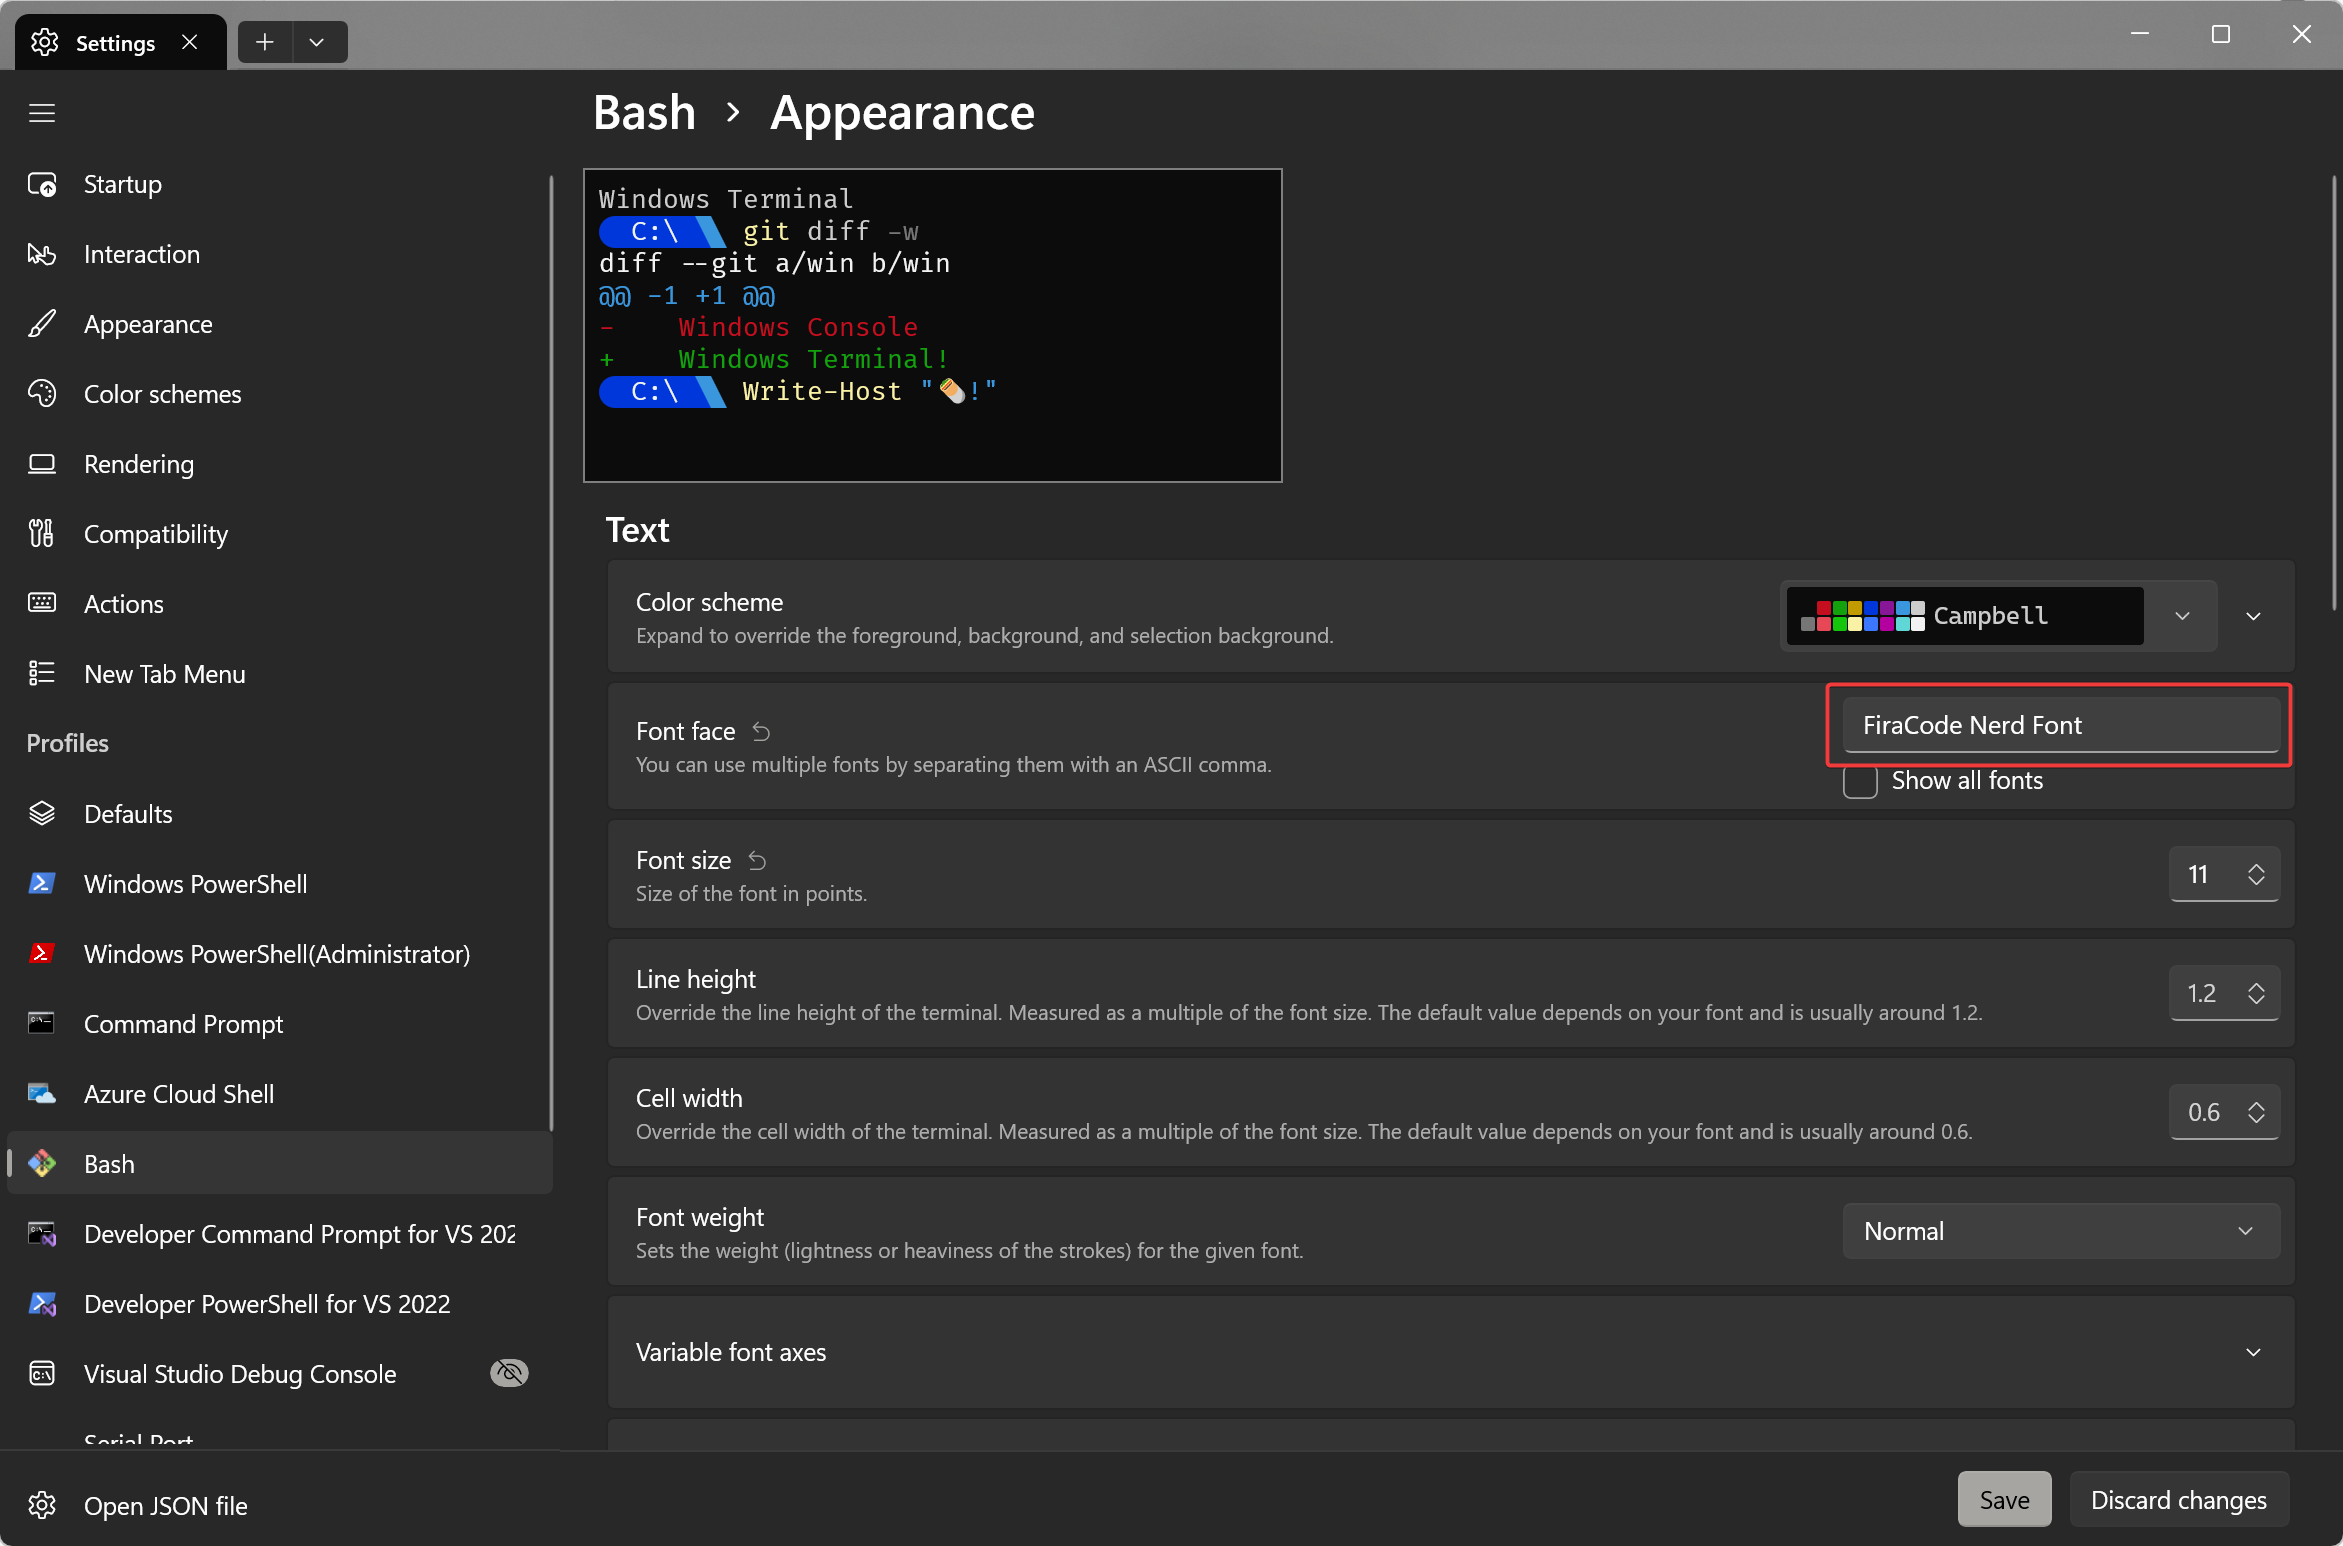Viewport: 2343px width, 1546px height.
Task: Save the appearance changes
Action: (2003, 1499)
